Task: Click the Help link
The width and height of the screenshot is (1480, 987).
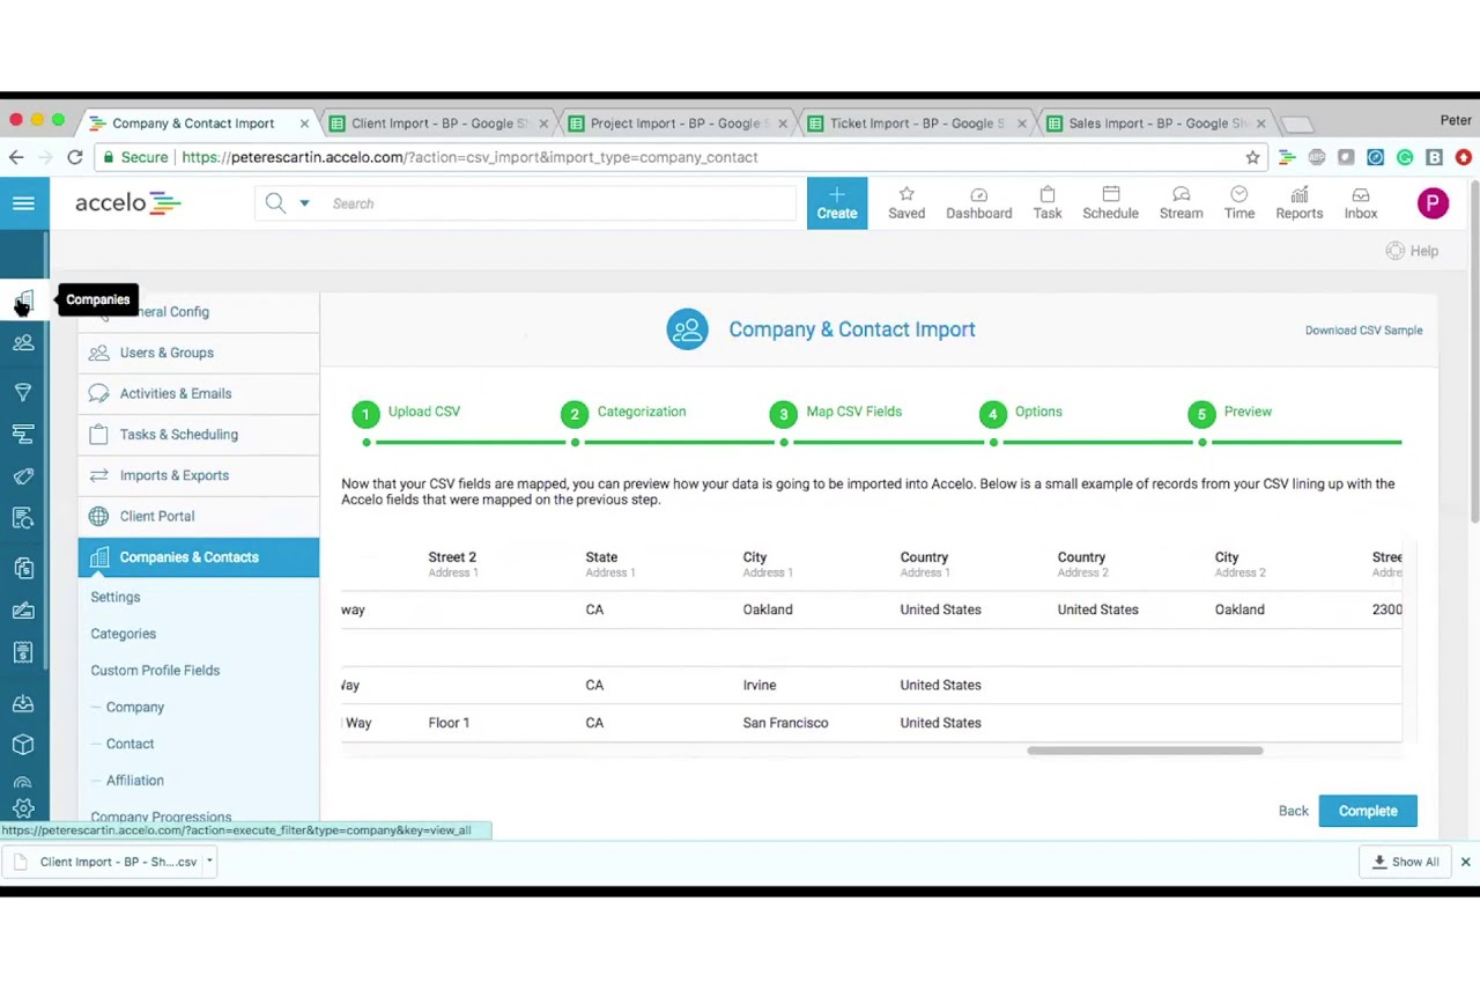Action: (x=1412, y=251)
